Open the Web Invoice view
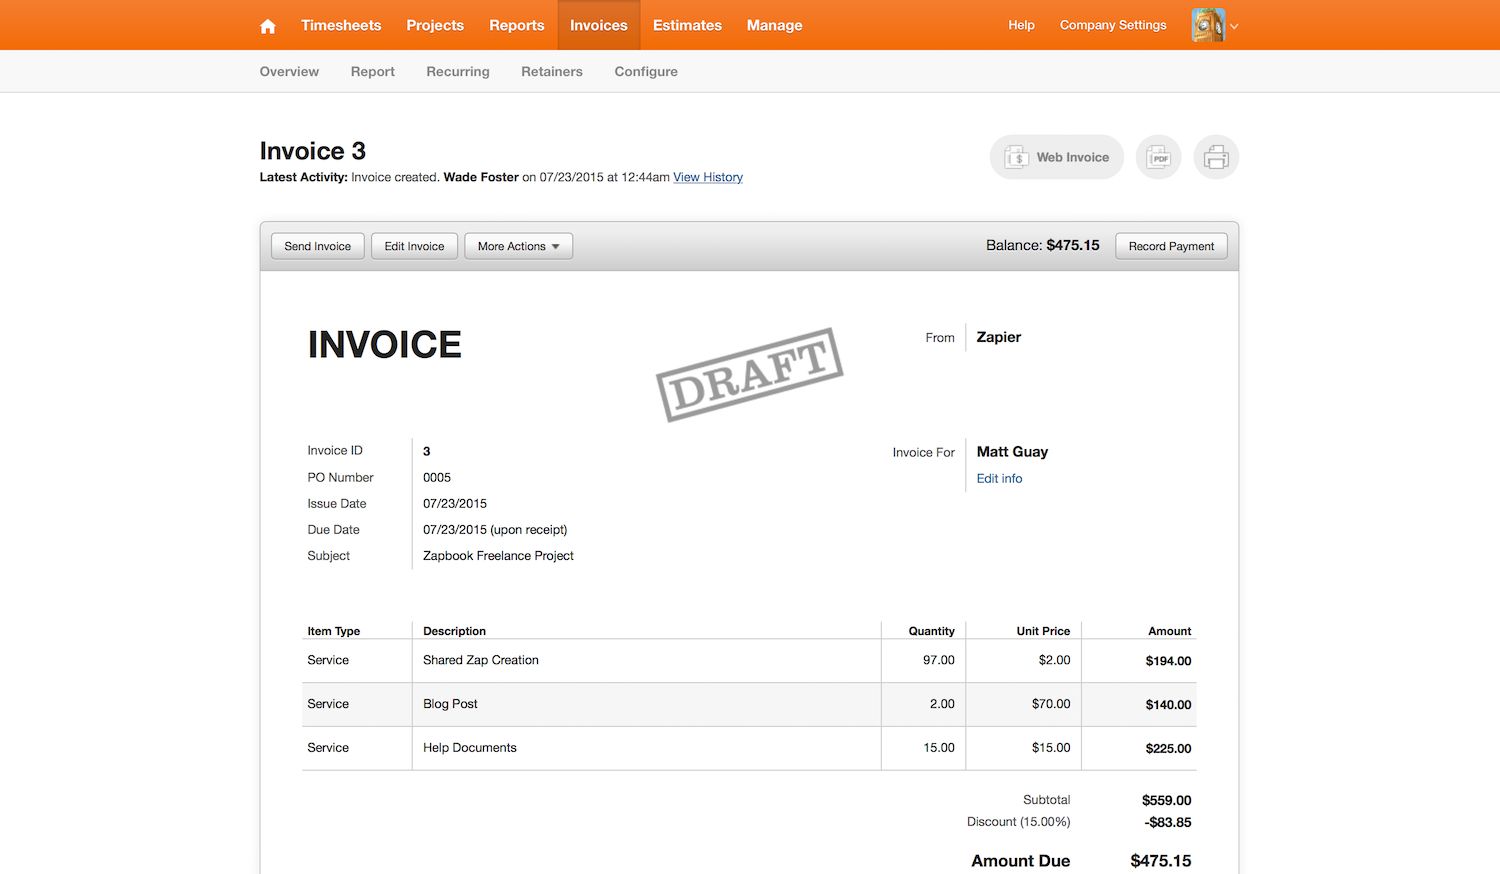1500x874 pixels. pos(1057,157)
